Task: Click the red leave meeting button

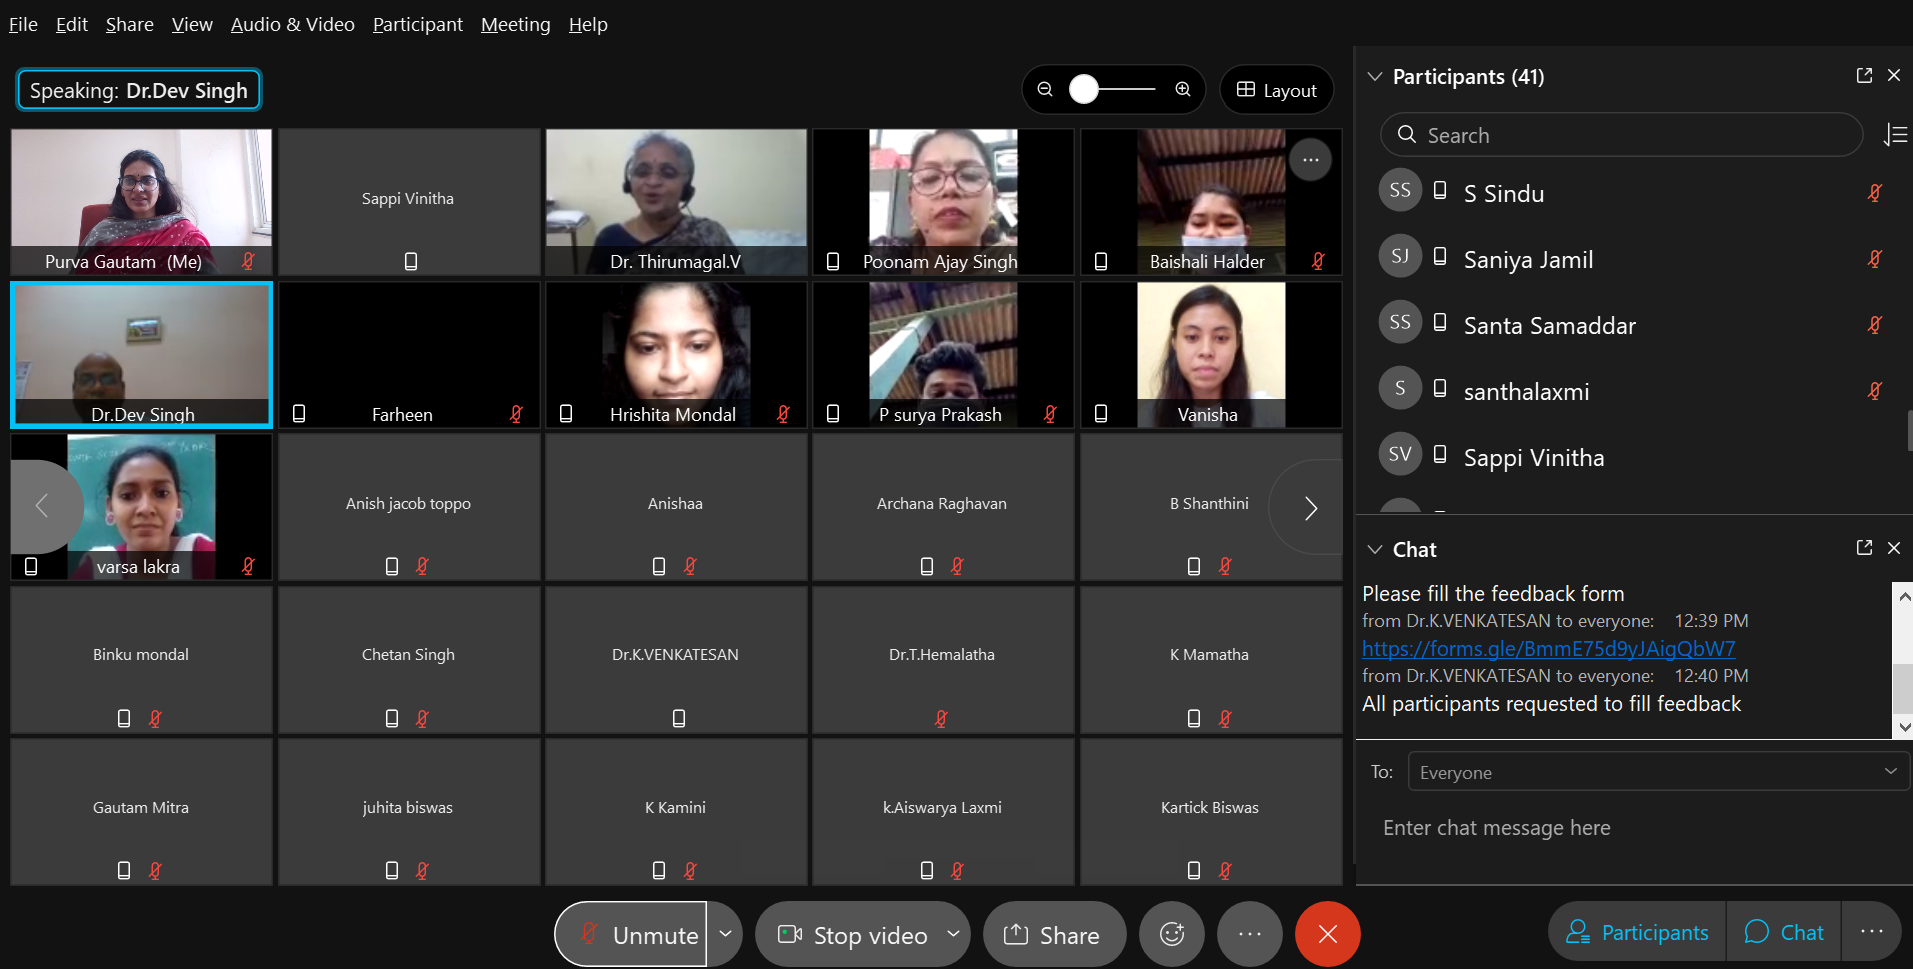Action: point(1327,934)
